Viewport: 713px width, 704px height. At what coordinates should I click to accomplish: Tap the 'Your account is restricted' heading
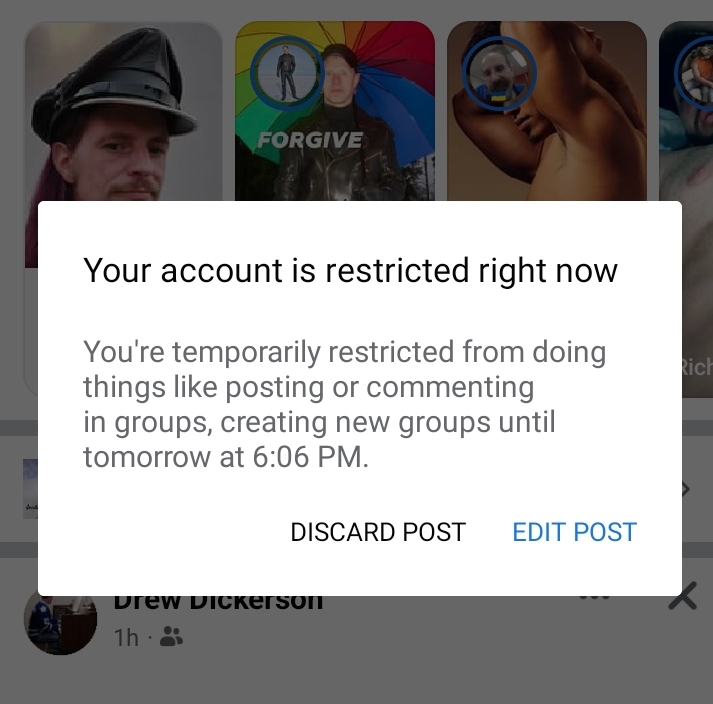coord(350,270)
